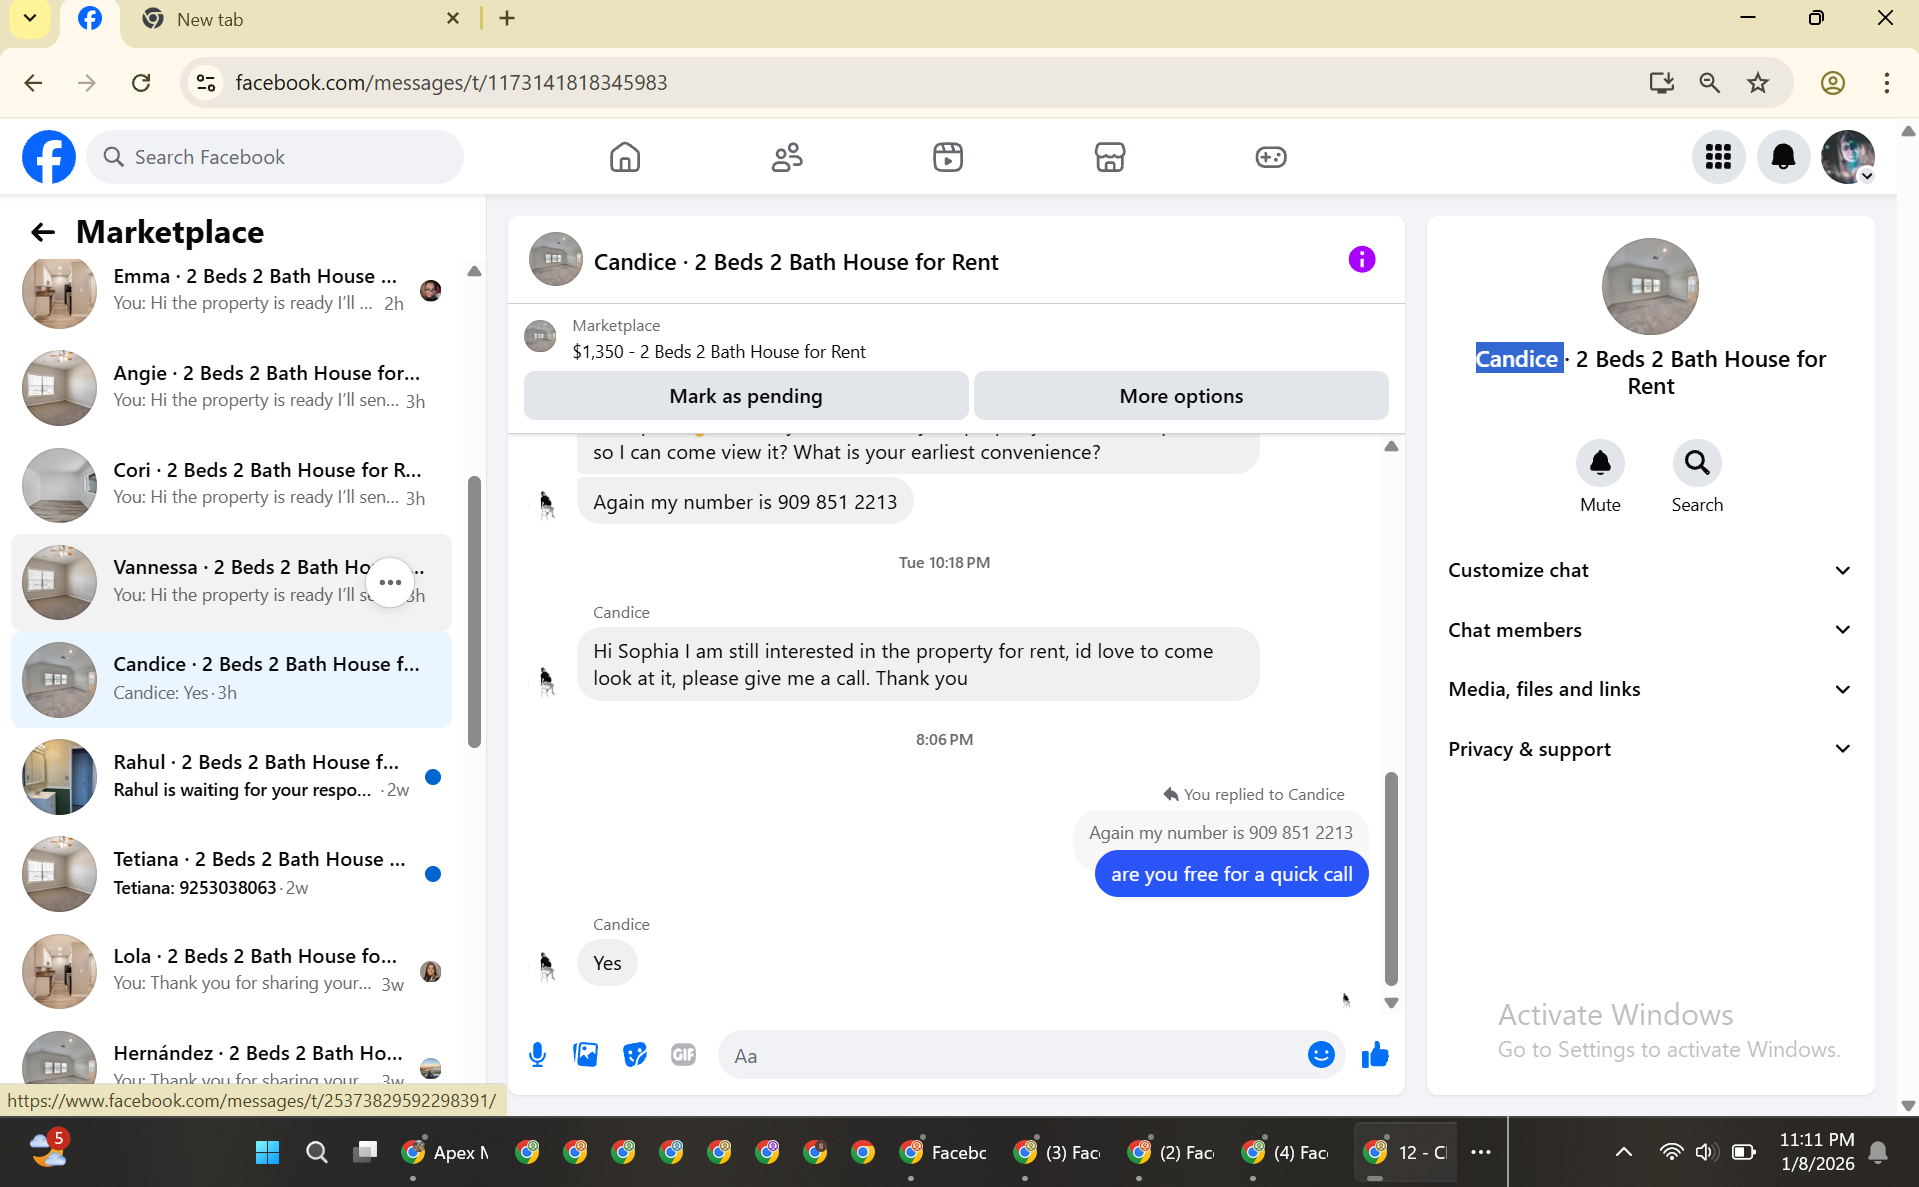Click the Candice listing thumbnail in details panel
Screen dimensions: 1919x1187
click(x=1650, y=286)
